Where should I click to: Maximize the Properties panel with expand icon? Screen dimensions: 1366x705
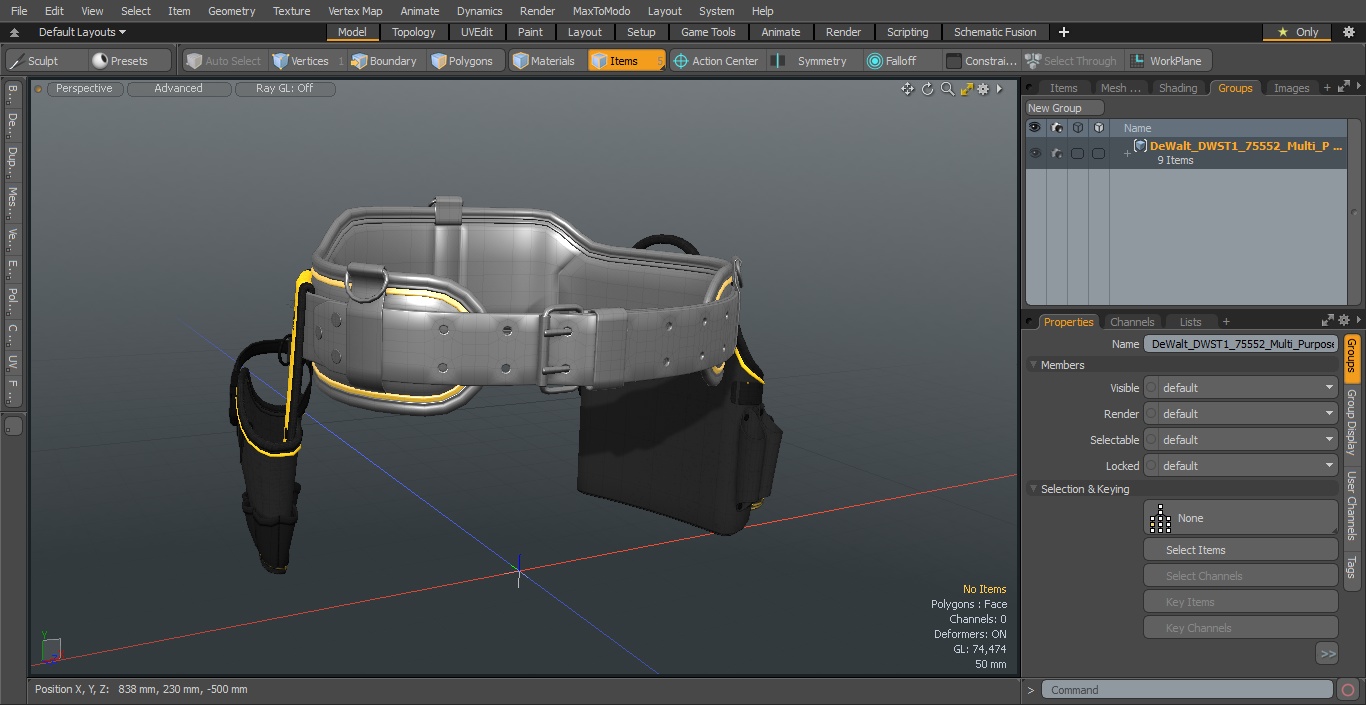tap(1328, 321)
